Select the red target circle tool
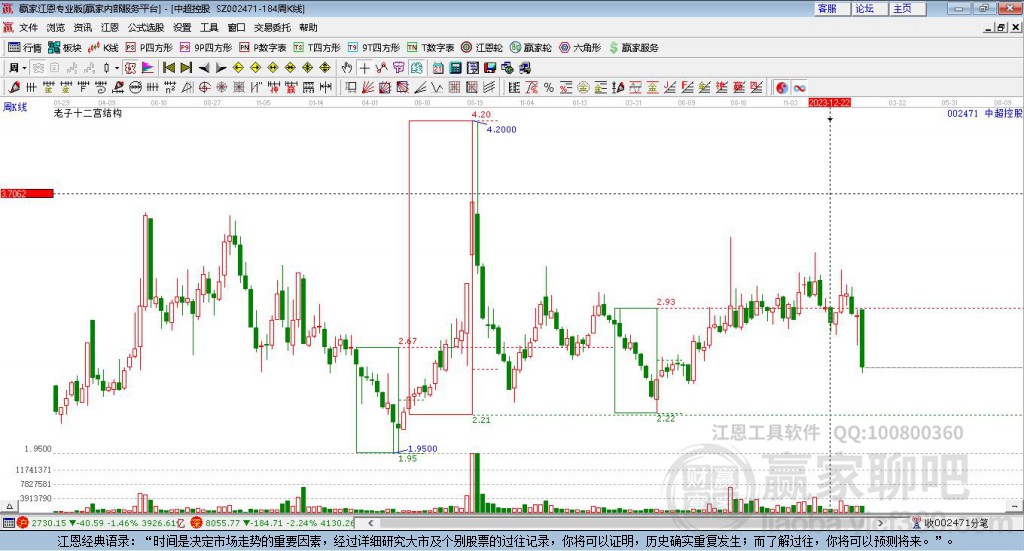 [x=204, y=87]
